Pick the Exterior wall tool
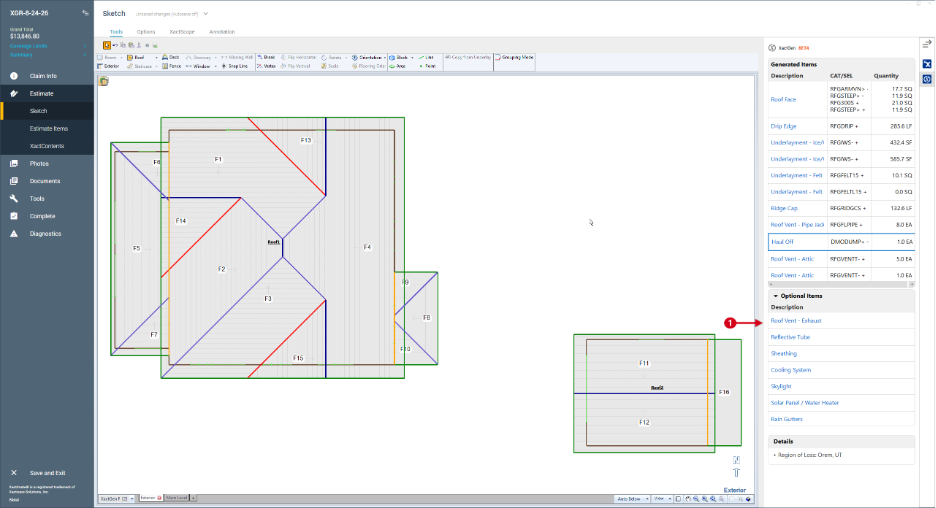 (108, 66)
